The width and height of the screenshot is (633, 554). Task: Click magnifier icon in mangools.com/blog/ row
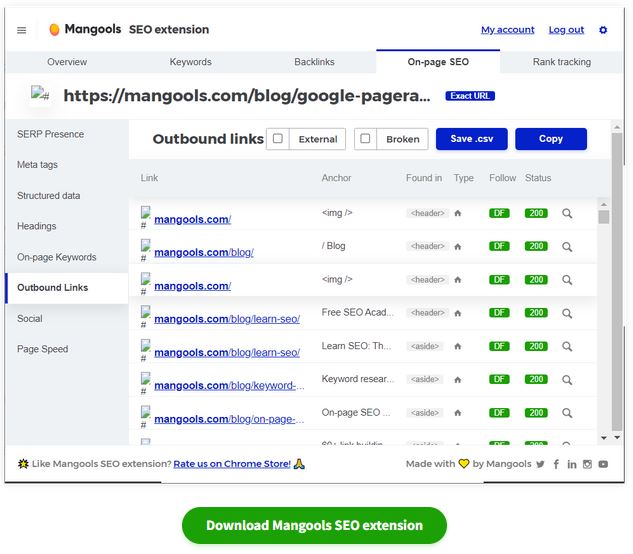[x=567, y=247]
